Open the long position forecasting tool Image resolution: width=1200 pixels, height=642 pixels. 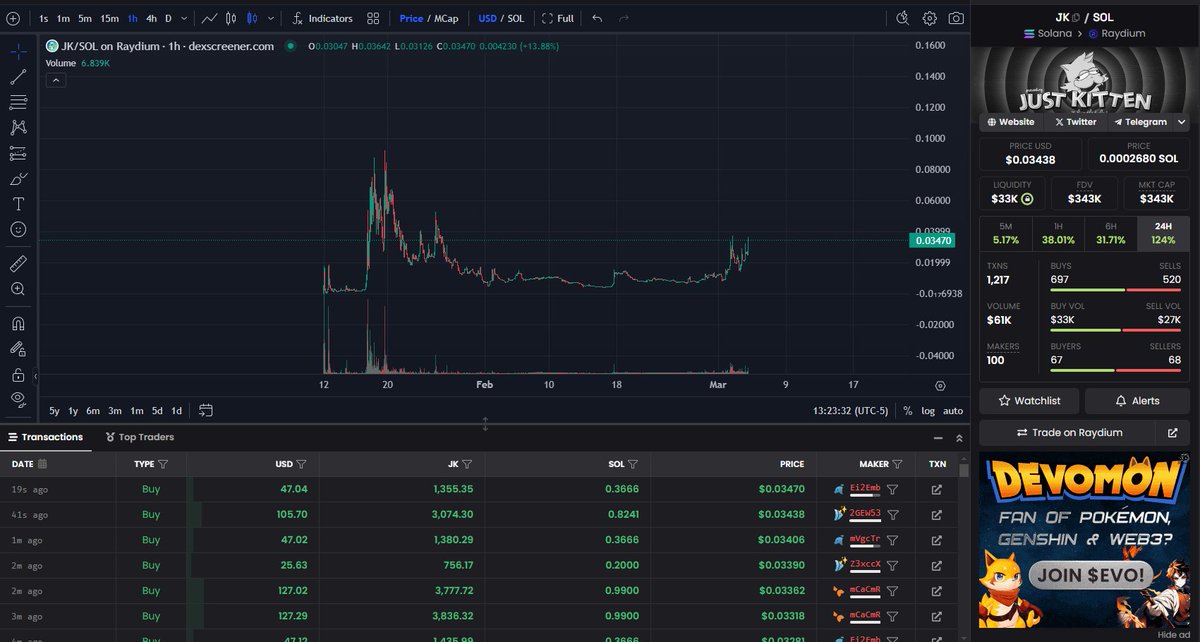(x=18, y=154)
